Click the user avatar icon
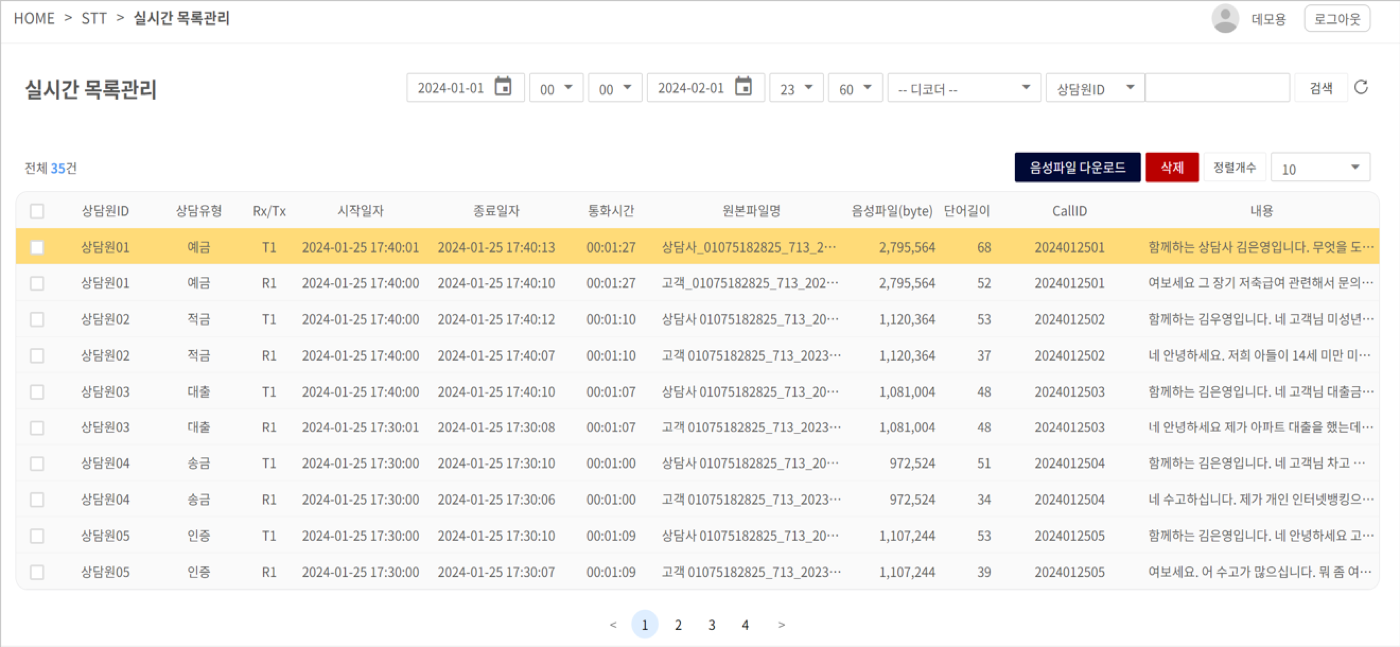Image resolution: width=1400 pixels, height=647 pixels. tap(1225, 18)
